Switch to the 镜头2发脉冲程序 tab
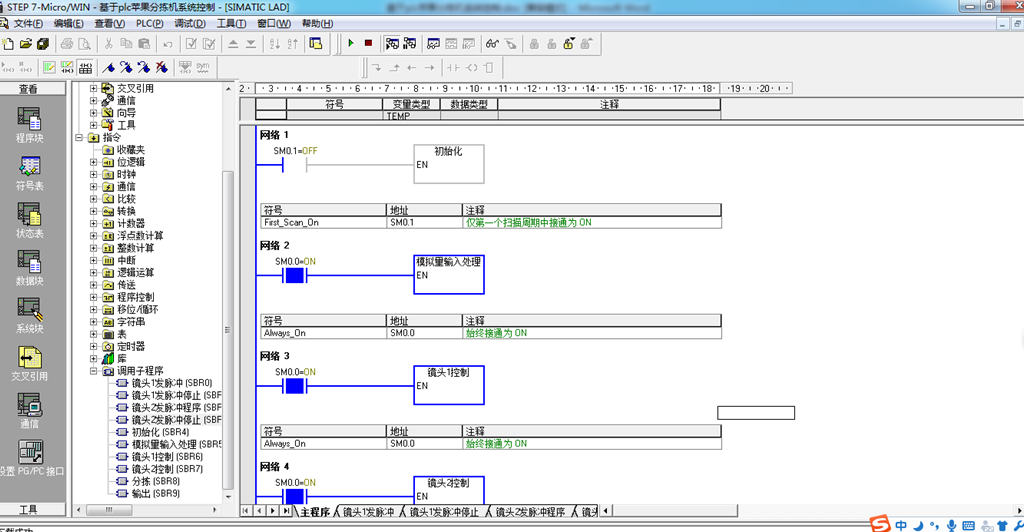The image size is (1024, 532). 530,512
